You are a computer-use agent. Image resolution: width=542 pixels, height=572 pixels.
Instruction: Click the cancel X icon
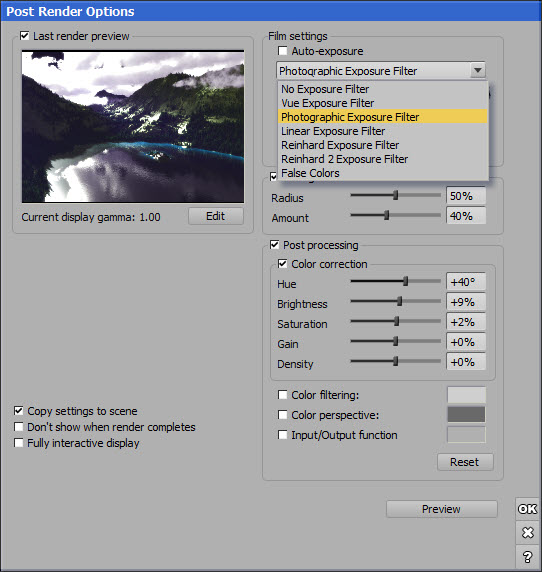[527, 533]
